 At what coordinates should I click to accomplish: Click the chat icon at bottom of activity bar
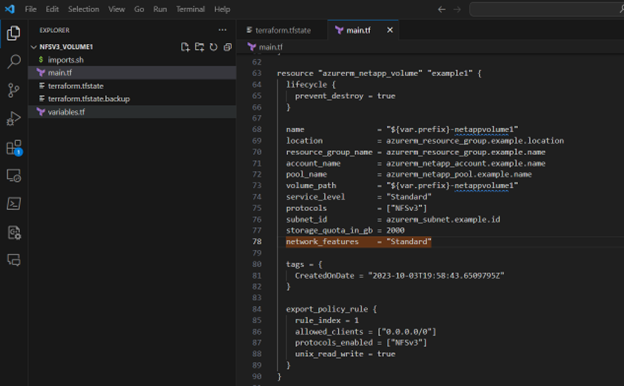[x=14, y=260]
